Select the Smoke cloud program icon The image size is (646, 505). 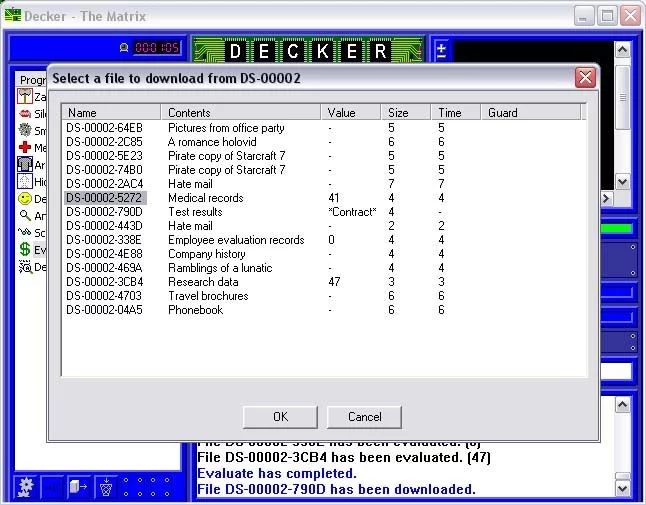[25, 131]
